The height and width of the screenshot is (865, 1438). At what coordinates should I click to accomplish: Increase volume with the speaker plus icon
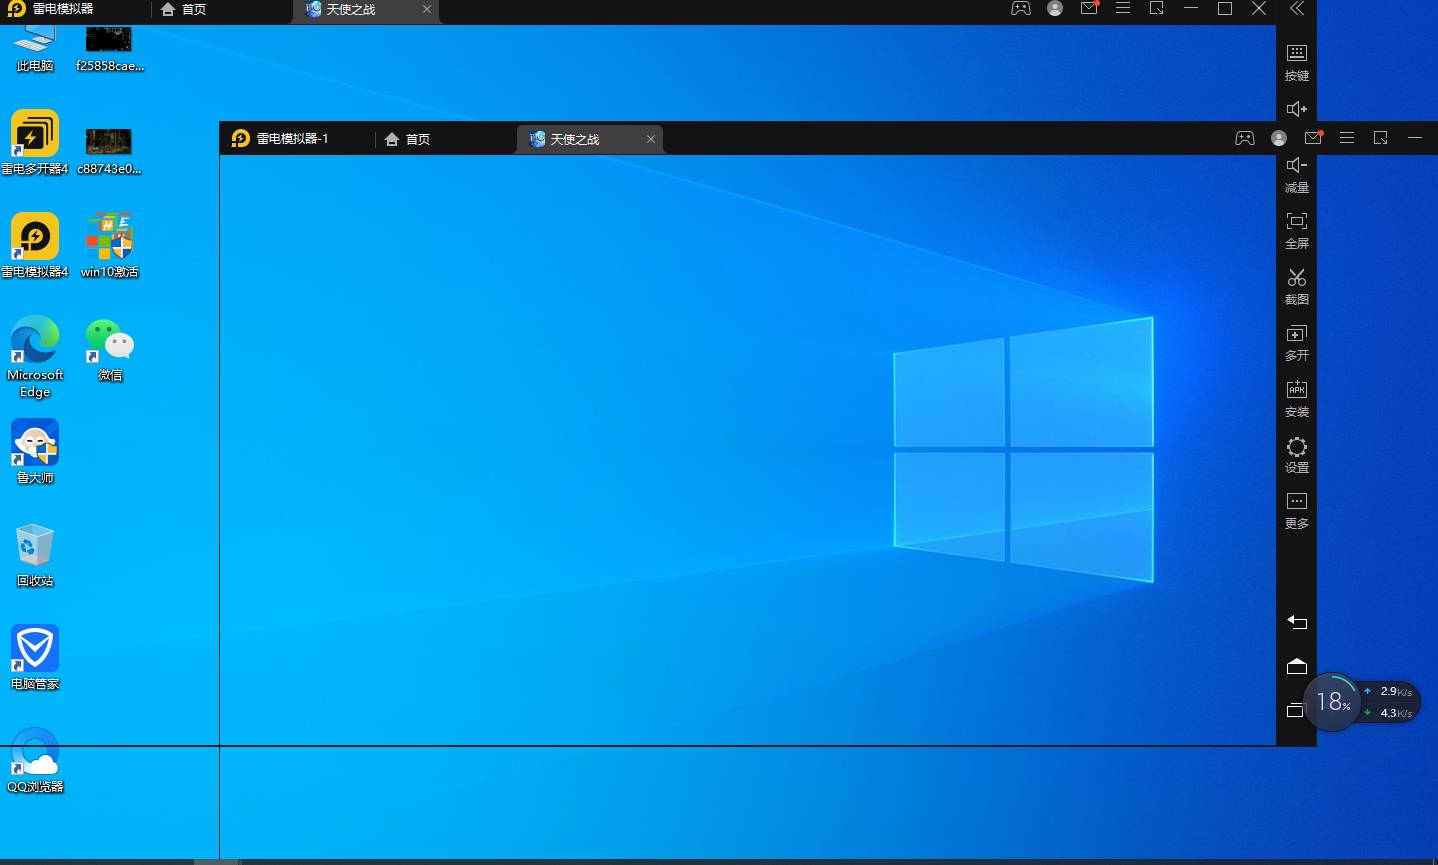click(1296, 108)
